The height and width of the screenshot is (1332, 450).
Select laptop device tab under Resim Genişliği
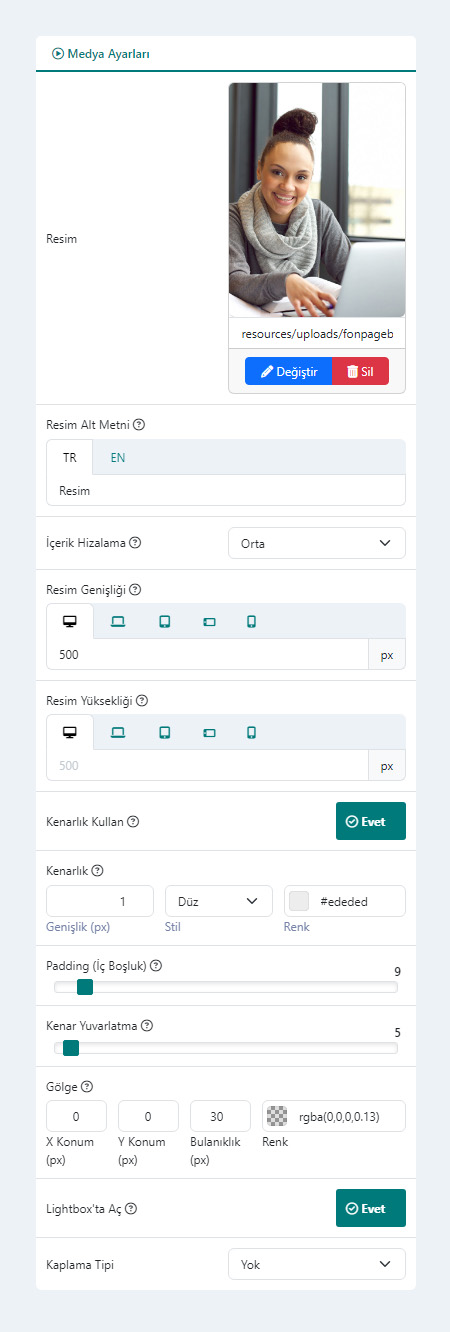[x=117, y=621]
